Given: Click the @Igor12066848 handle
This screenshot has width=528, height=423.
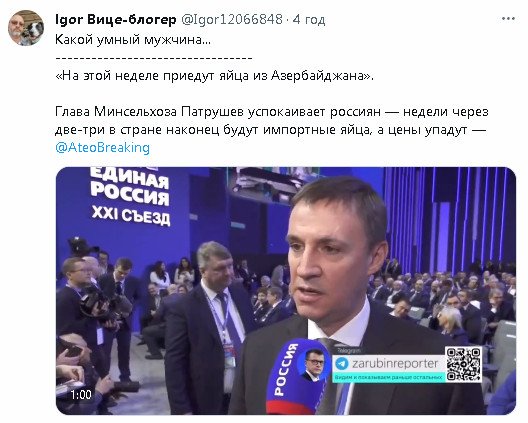Looking at the screenshot, I should (232, 20).
